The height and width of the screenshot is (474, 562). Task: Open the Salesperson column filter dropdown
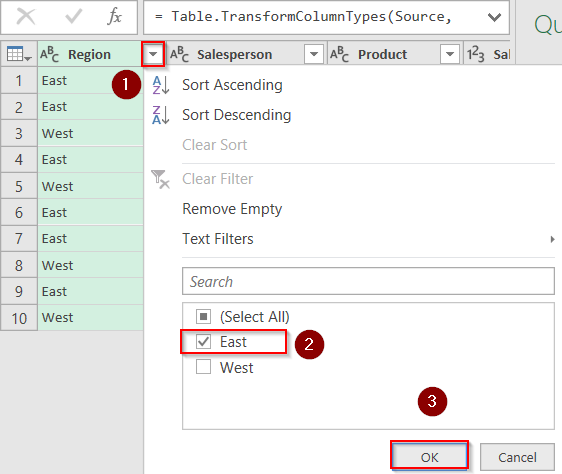[x=314, y=54]
